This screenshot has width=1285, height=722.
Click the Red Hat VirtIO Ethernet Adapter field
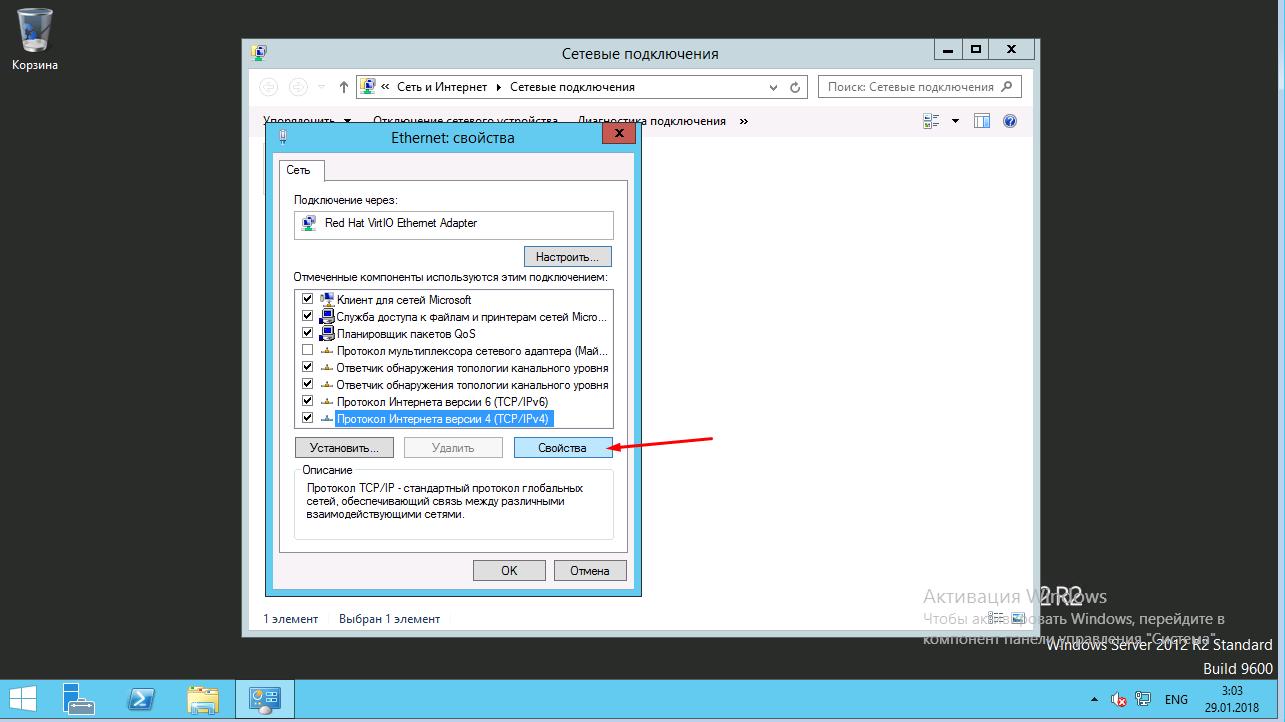click(x=454, y=224)
